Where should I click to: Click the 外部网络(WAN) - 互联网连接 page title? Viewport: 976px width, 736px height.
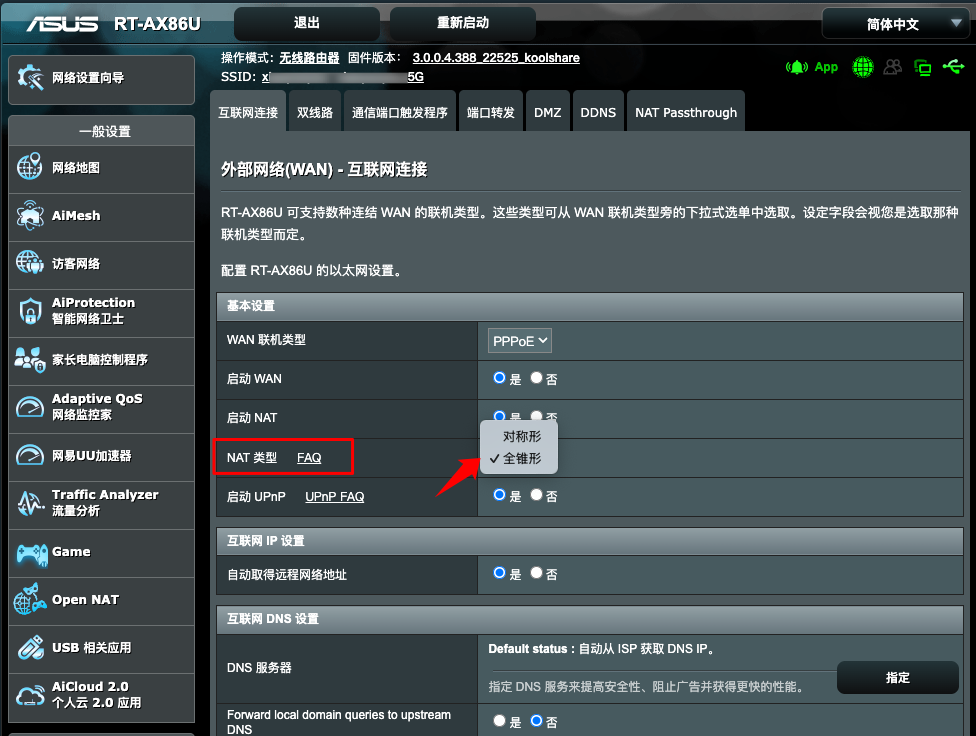[324, 169]
